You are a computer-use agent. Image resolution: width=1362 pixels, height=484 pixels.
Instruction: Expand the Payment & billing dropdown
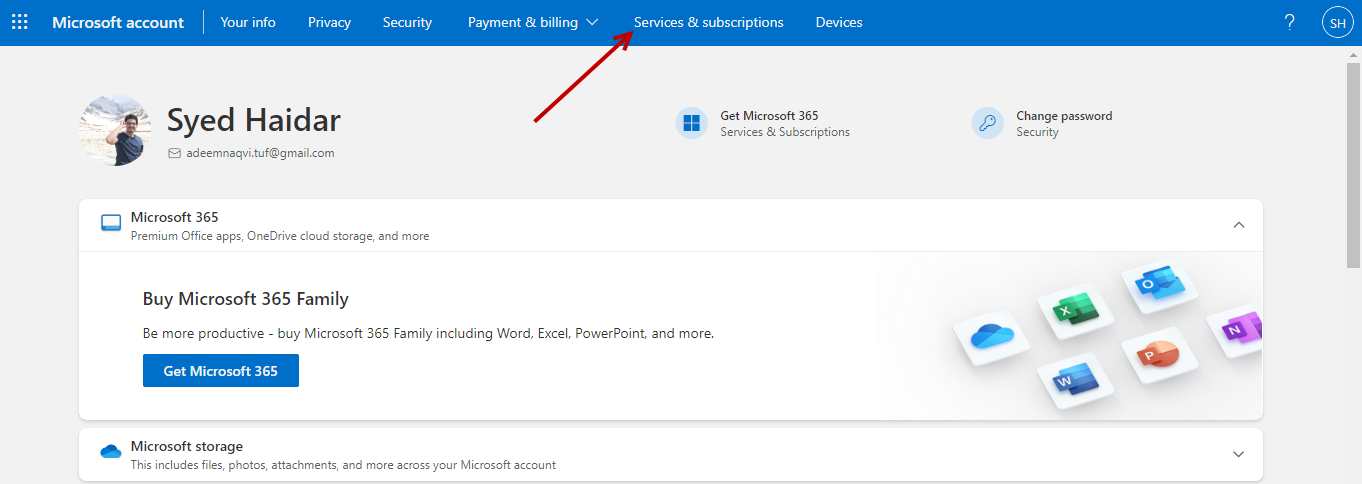(x=532, y=22)
